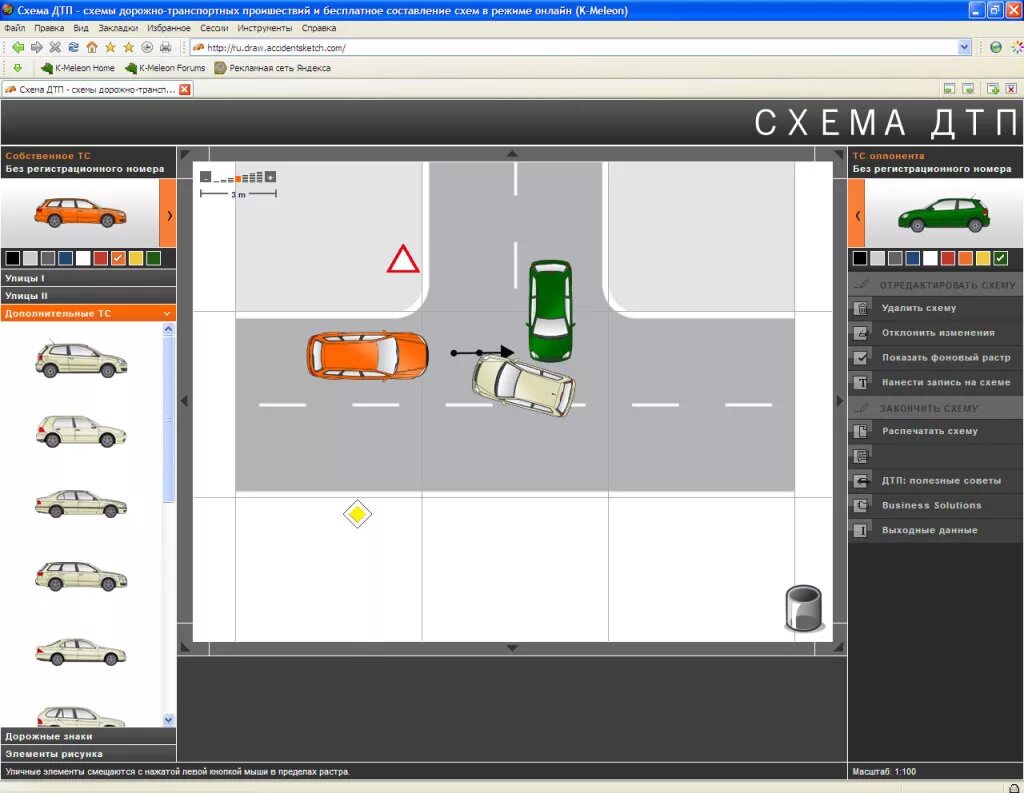Screen dimensions: 1024x793
Task: Move canvas view left with left edge arrow
Action: pos(184,400)
